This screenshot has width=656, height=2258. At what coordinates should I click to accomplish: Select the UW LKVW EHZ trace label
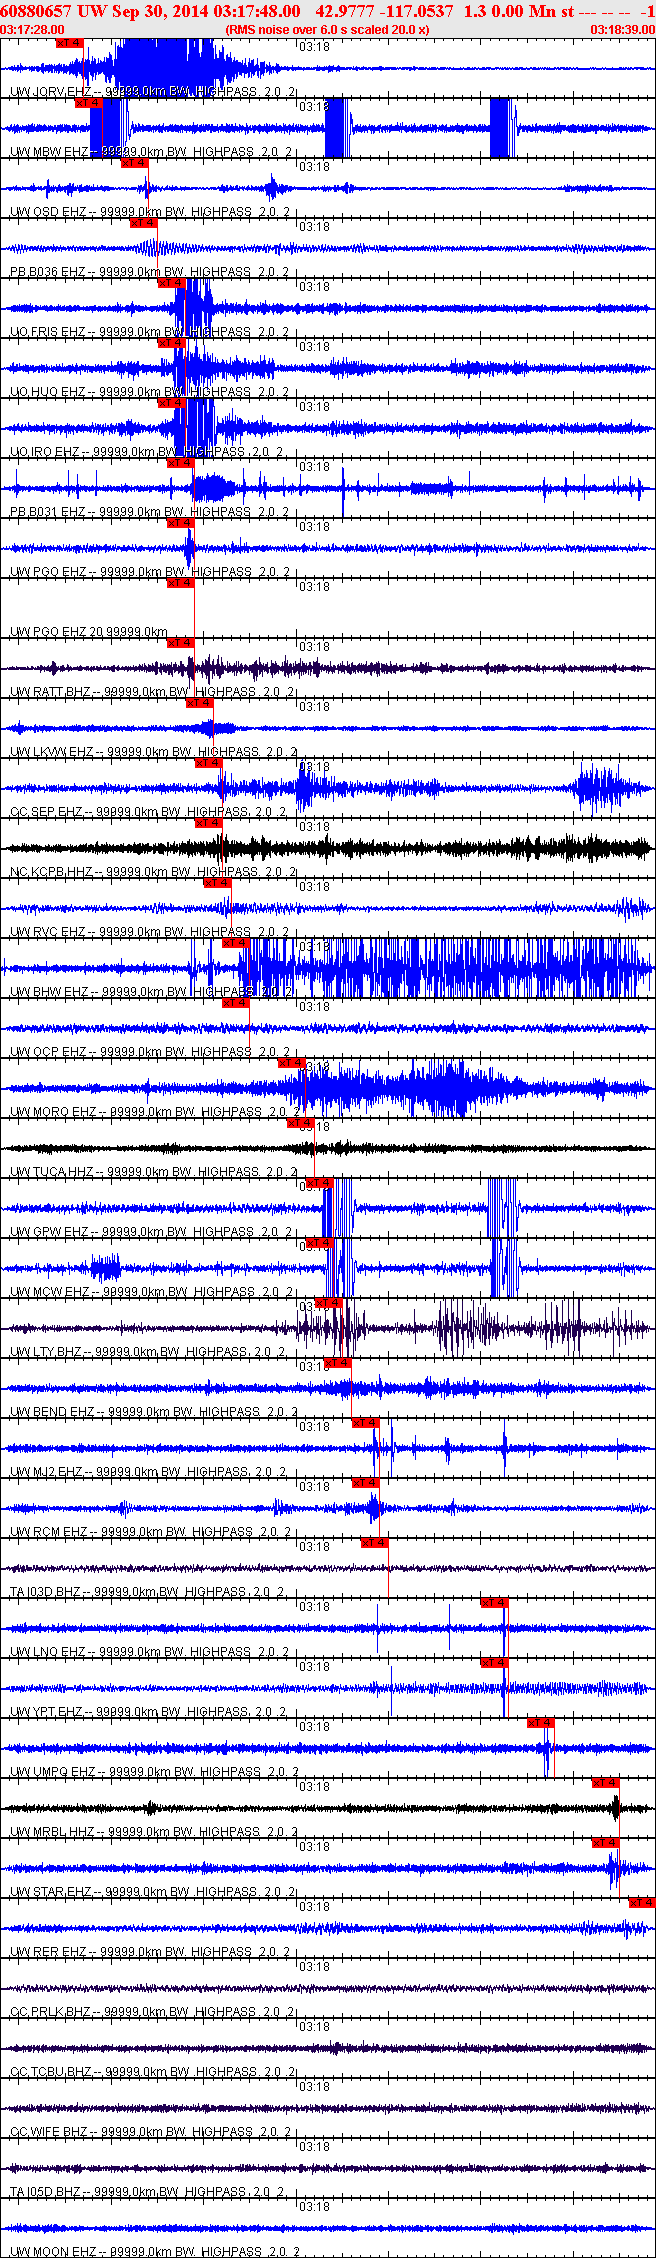click(x=154, y=752)
